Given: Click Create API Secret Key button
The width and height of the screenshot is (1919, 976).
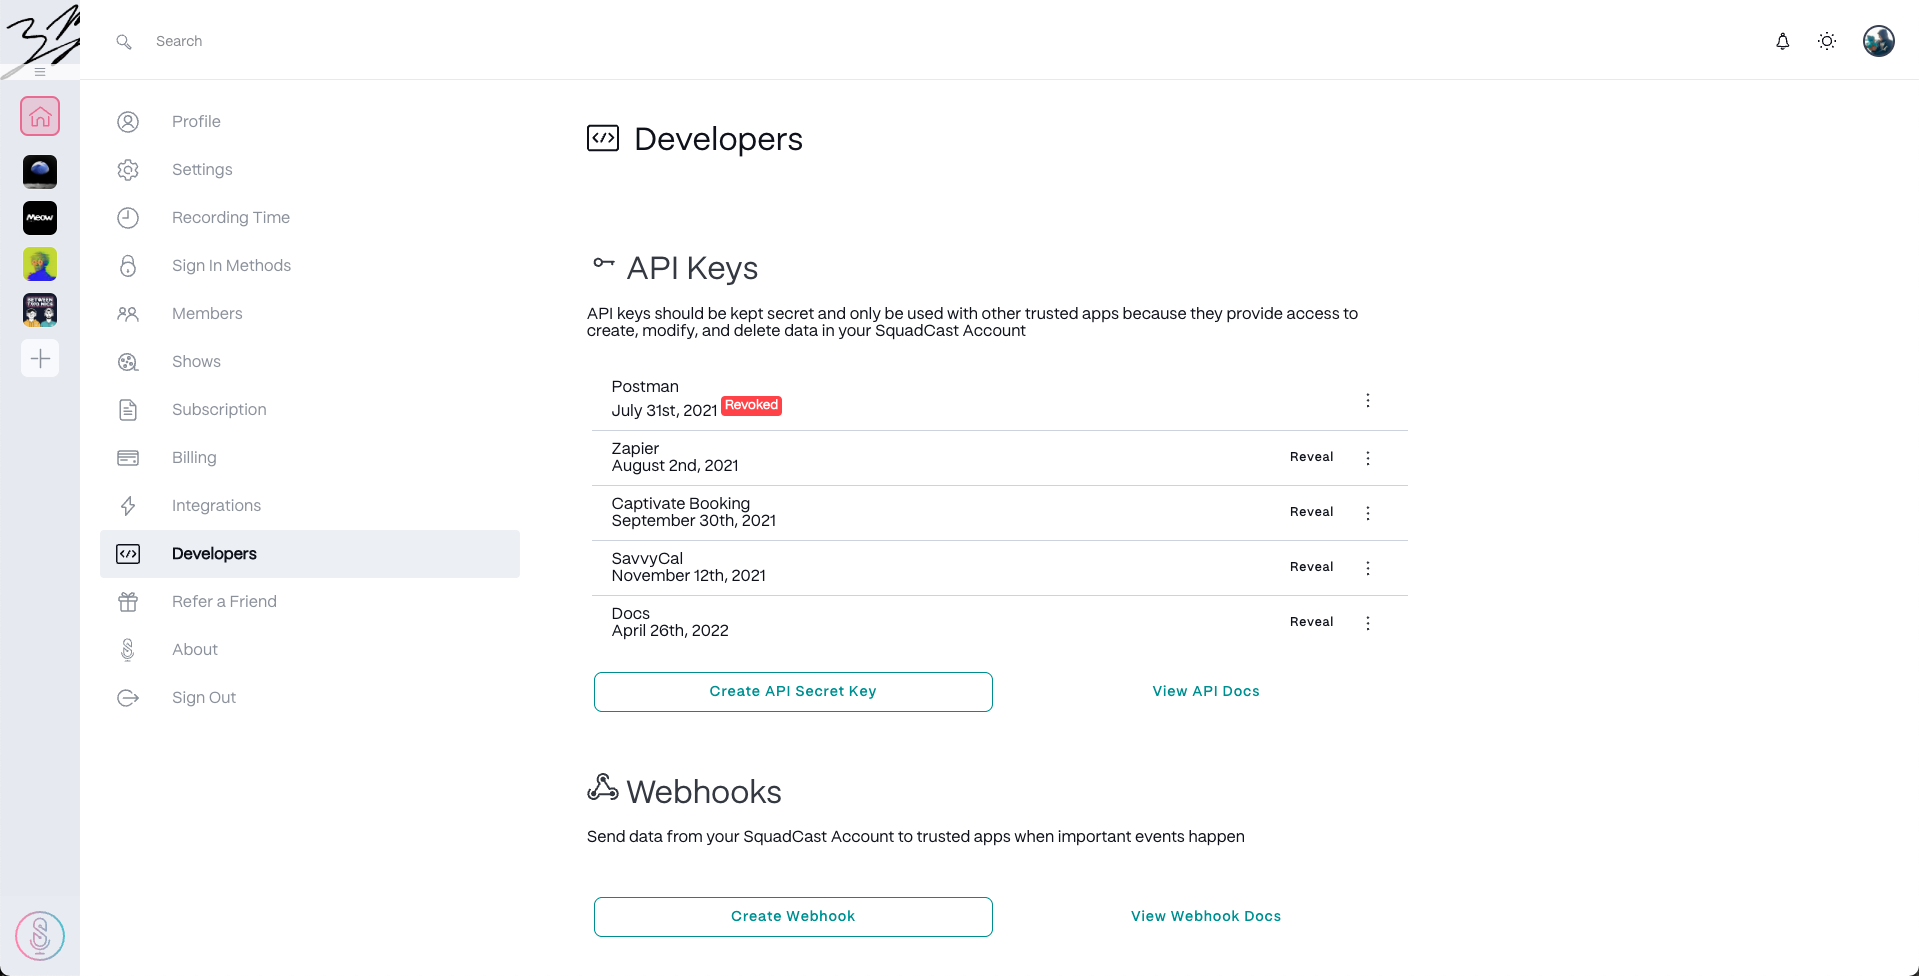Looking at the screenshot, I should pyautogui.click(x=793, y=692).
